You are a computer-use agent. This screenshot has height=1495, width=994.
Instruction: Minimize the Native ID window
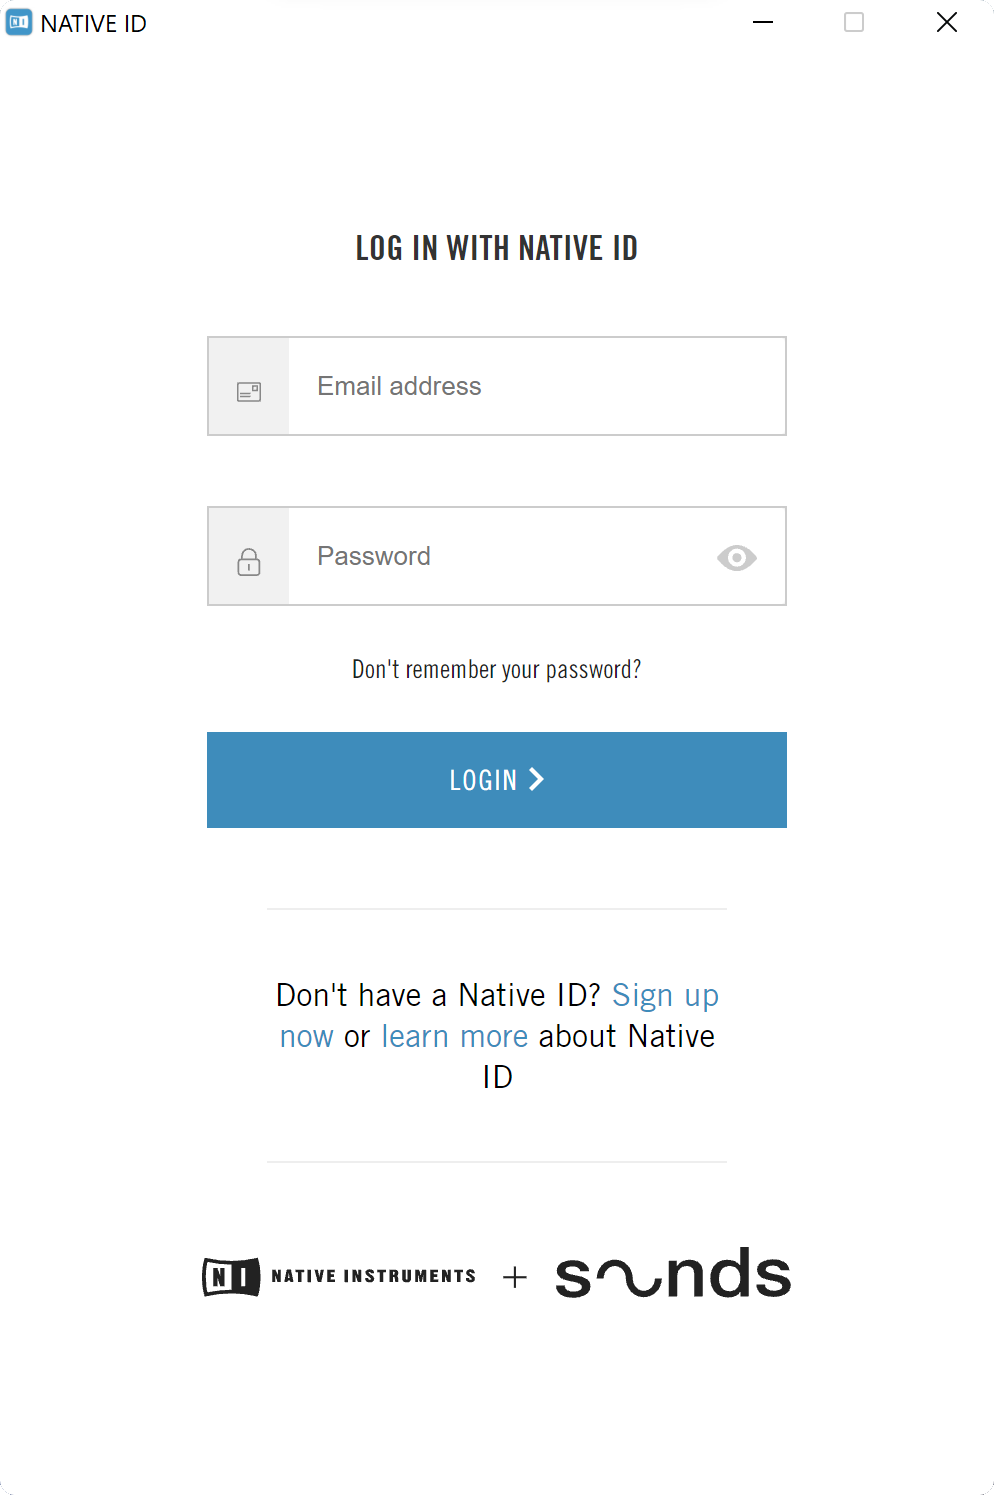(763, 22)
